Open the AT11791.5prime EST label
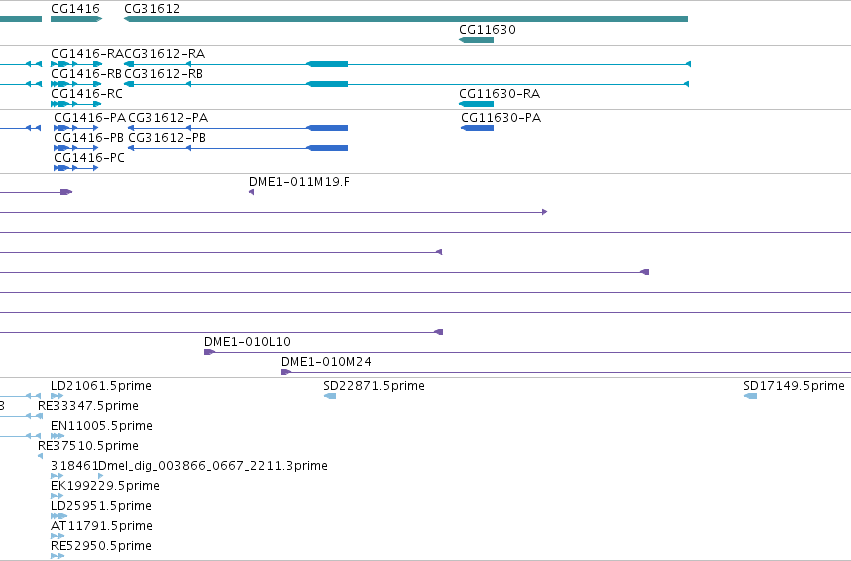 pyautogui.click(x=102, y=526)
